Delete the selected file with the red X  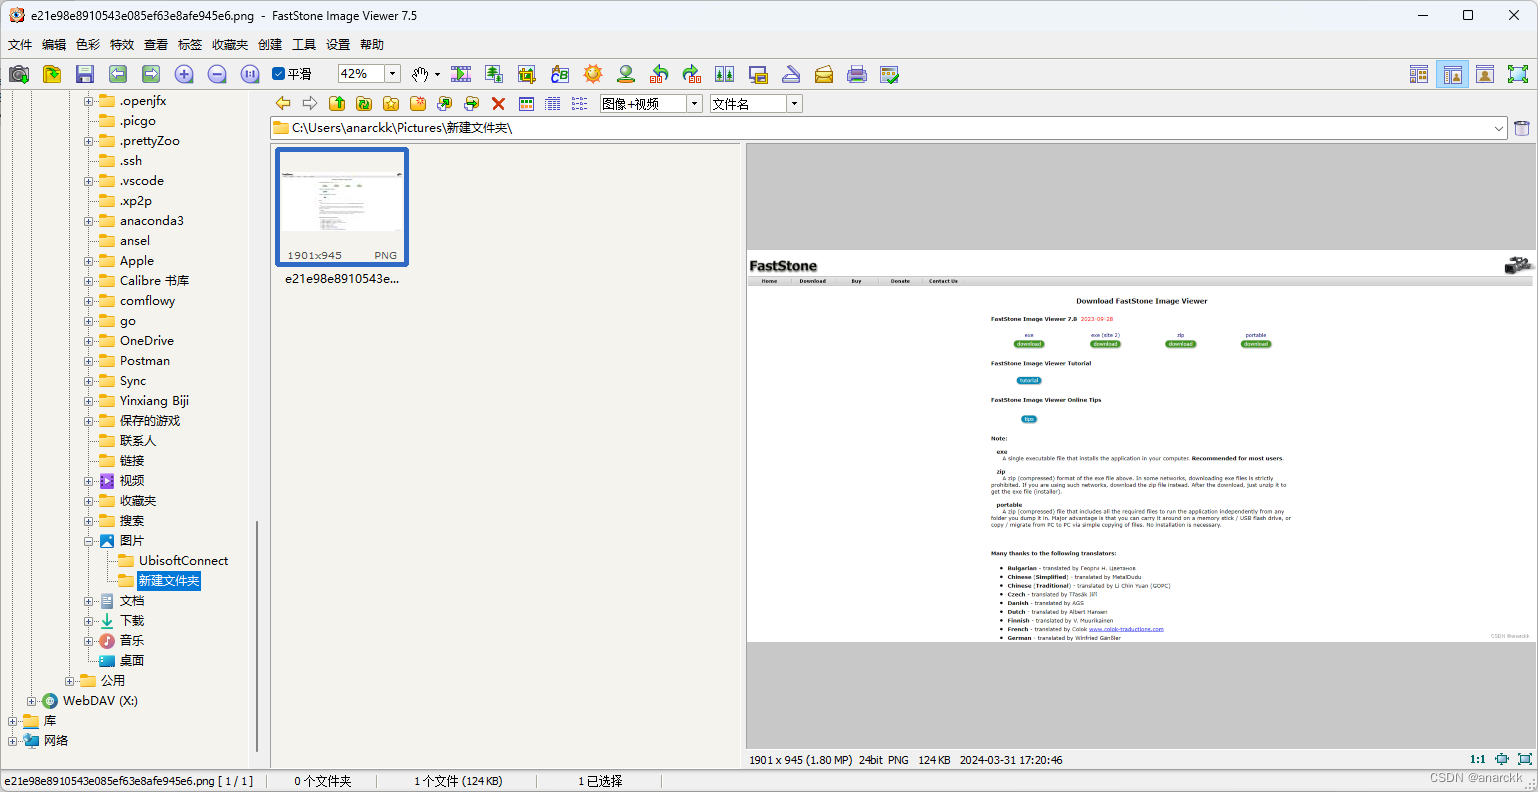[x=498, y=104]
